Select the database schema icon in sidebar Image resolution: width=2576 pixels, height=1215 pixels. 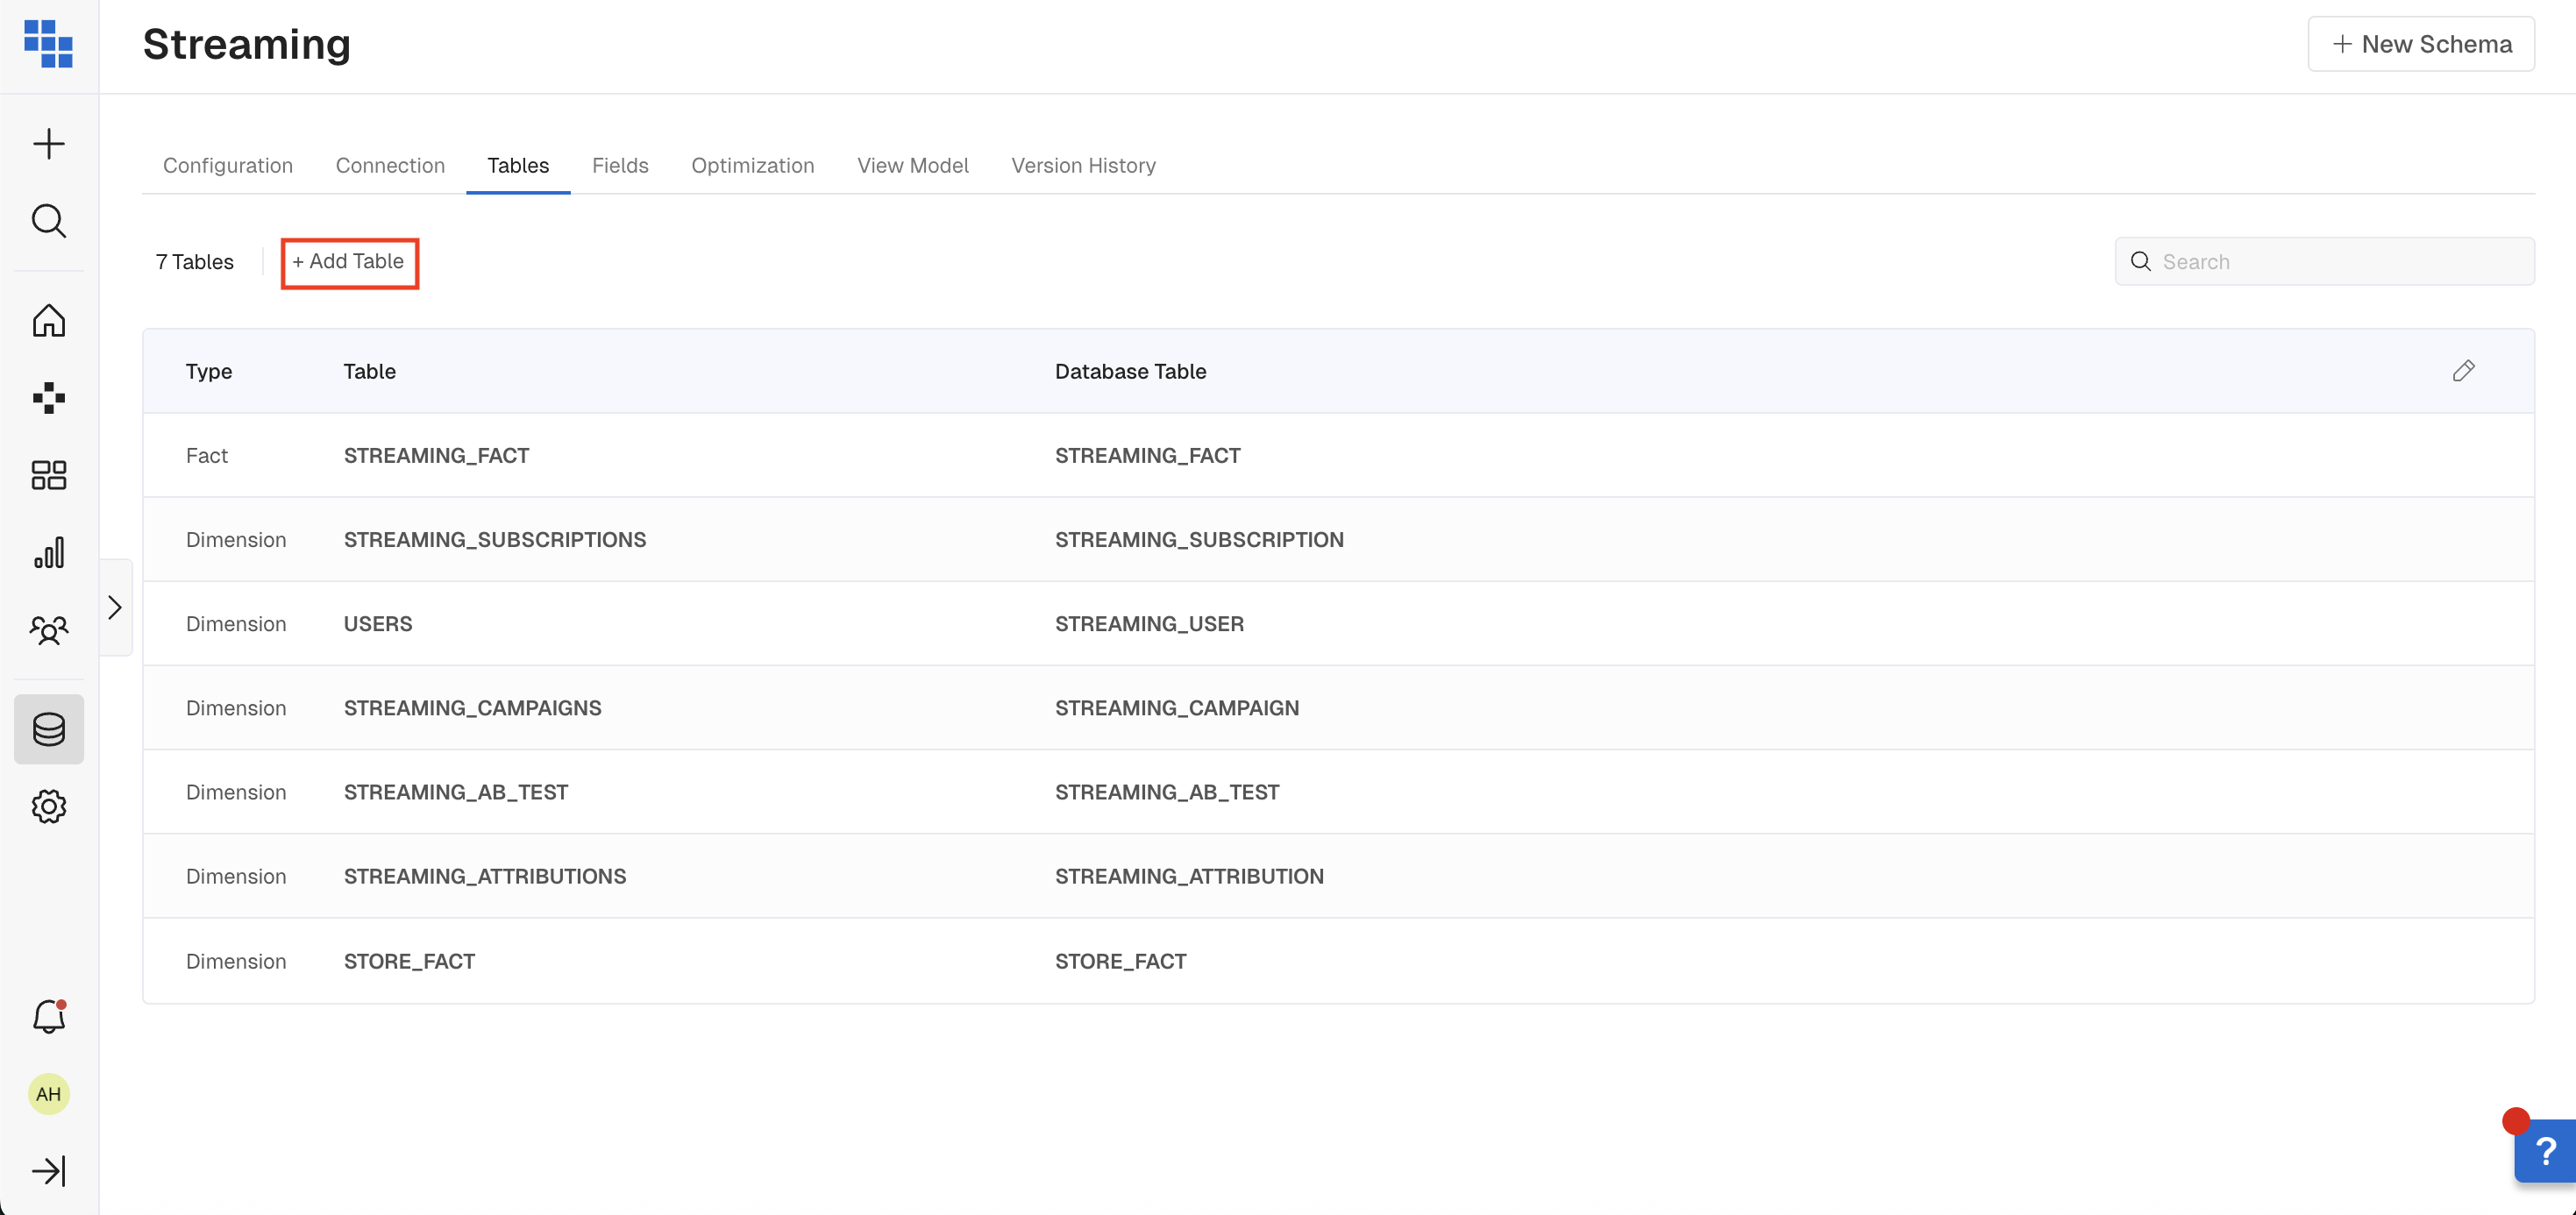coord(48,729)
